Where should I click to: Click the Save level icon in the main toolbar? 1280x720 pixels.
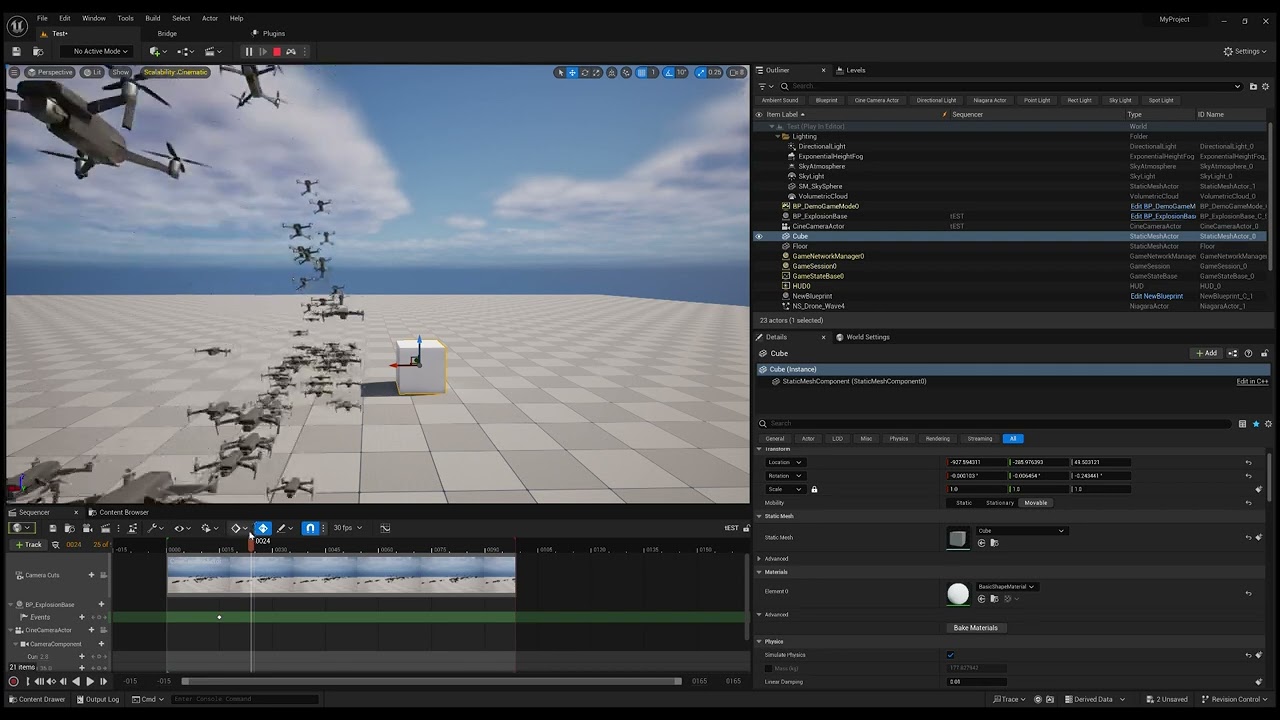16,51
